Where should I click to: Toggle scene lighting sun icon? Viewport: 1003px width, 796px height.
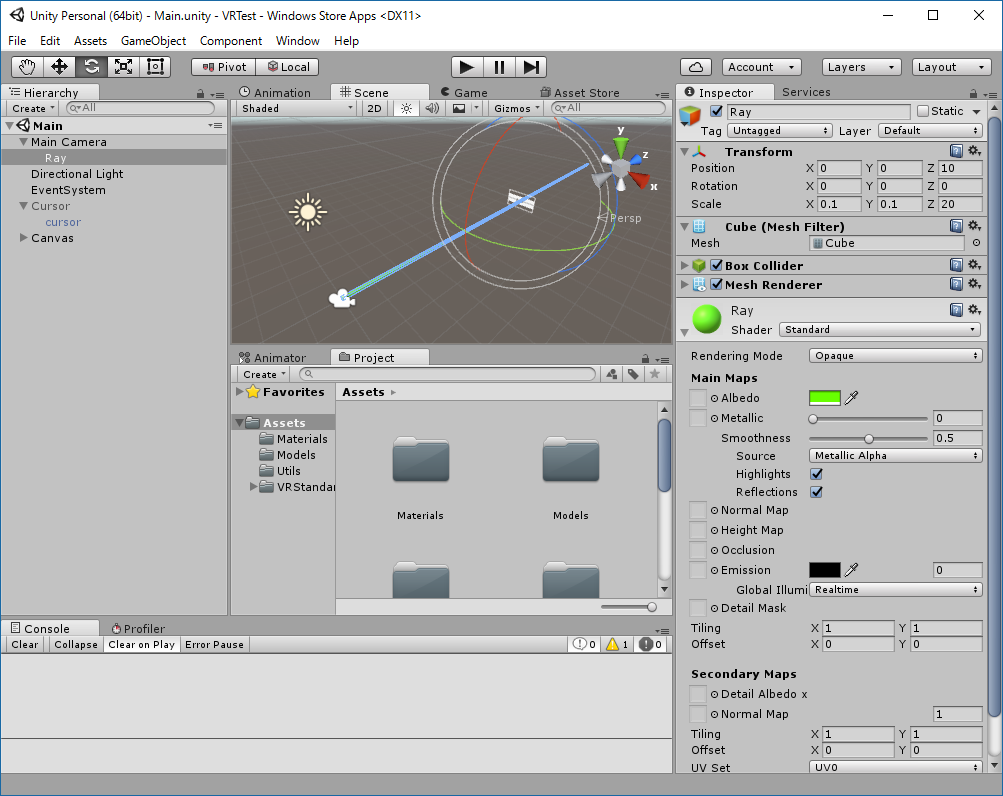[406, 108]
